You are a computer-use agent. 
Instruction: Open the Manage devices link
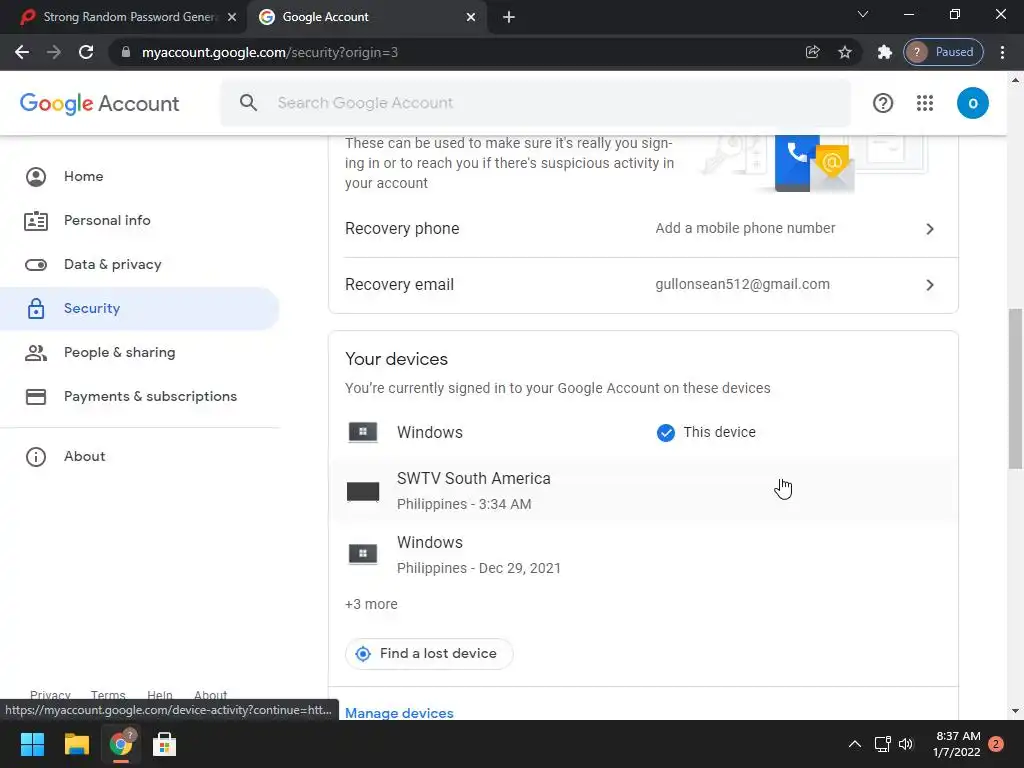click(399, 713)
